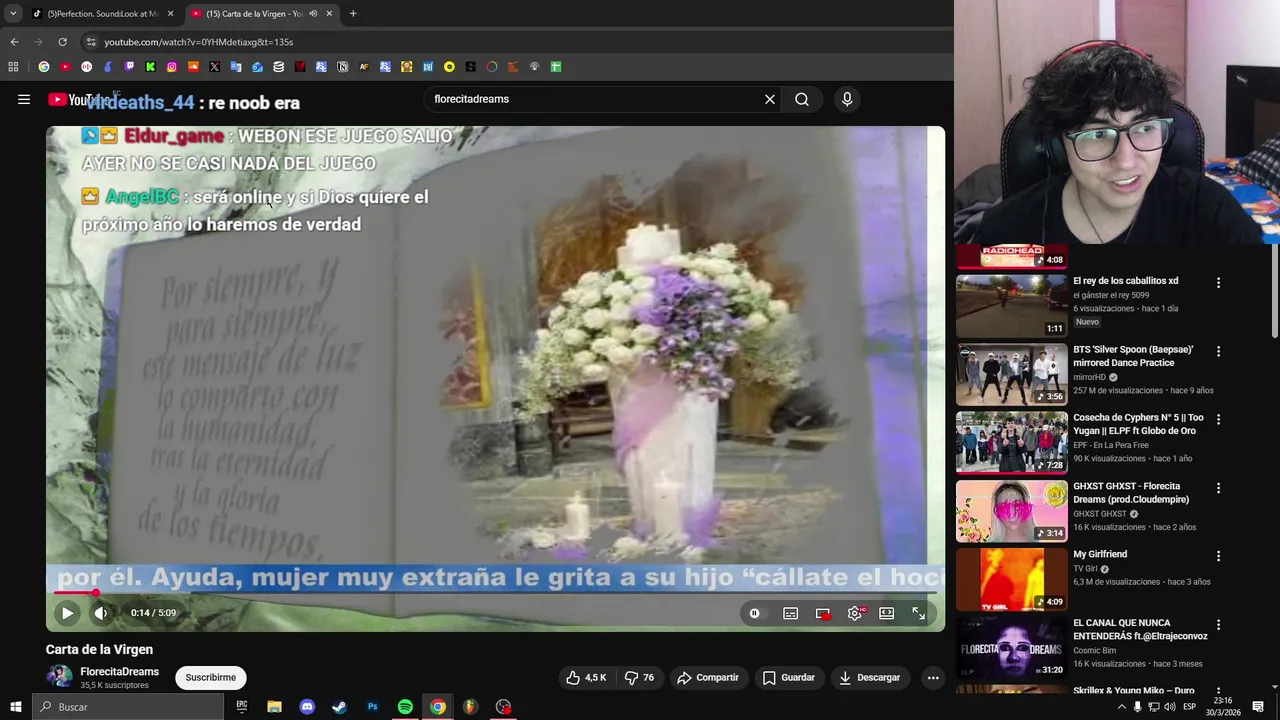Seek on the video progress bar
Image resolution: width=1280 pixels, height=720 pixels.
coord(495,593)
